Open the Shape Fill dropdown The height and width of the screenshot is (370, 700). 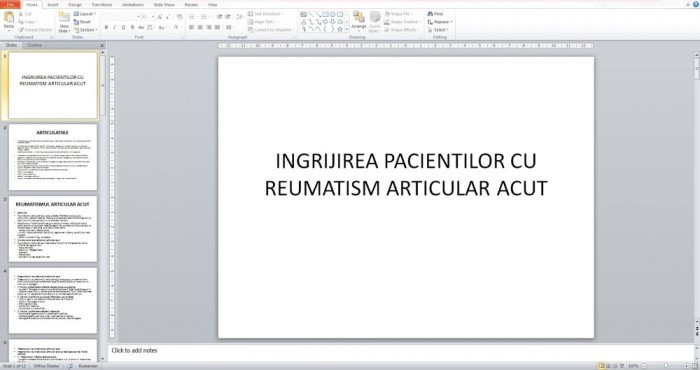[398, 14]
